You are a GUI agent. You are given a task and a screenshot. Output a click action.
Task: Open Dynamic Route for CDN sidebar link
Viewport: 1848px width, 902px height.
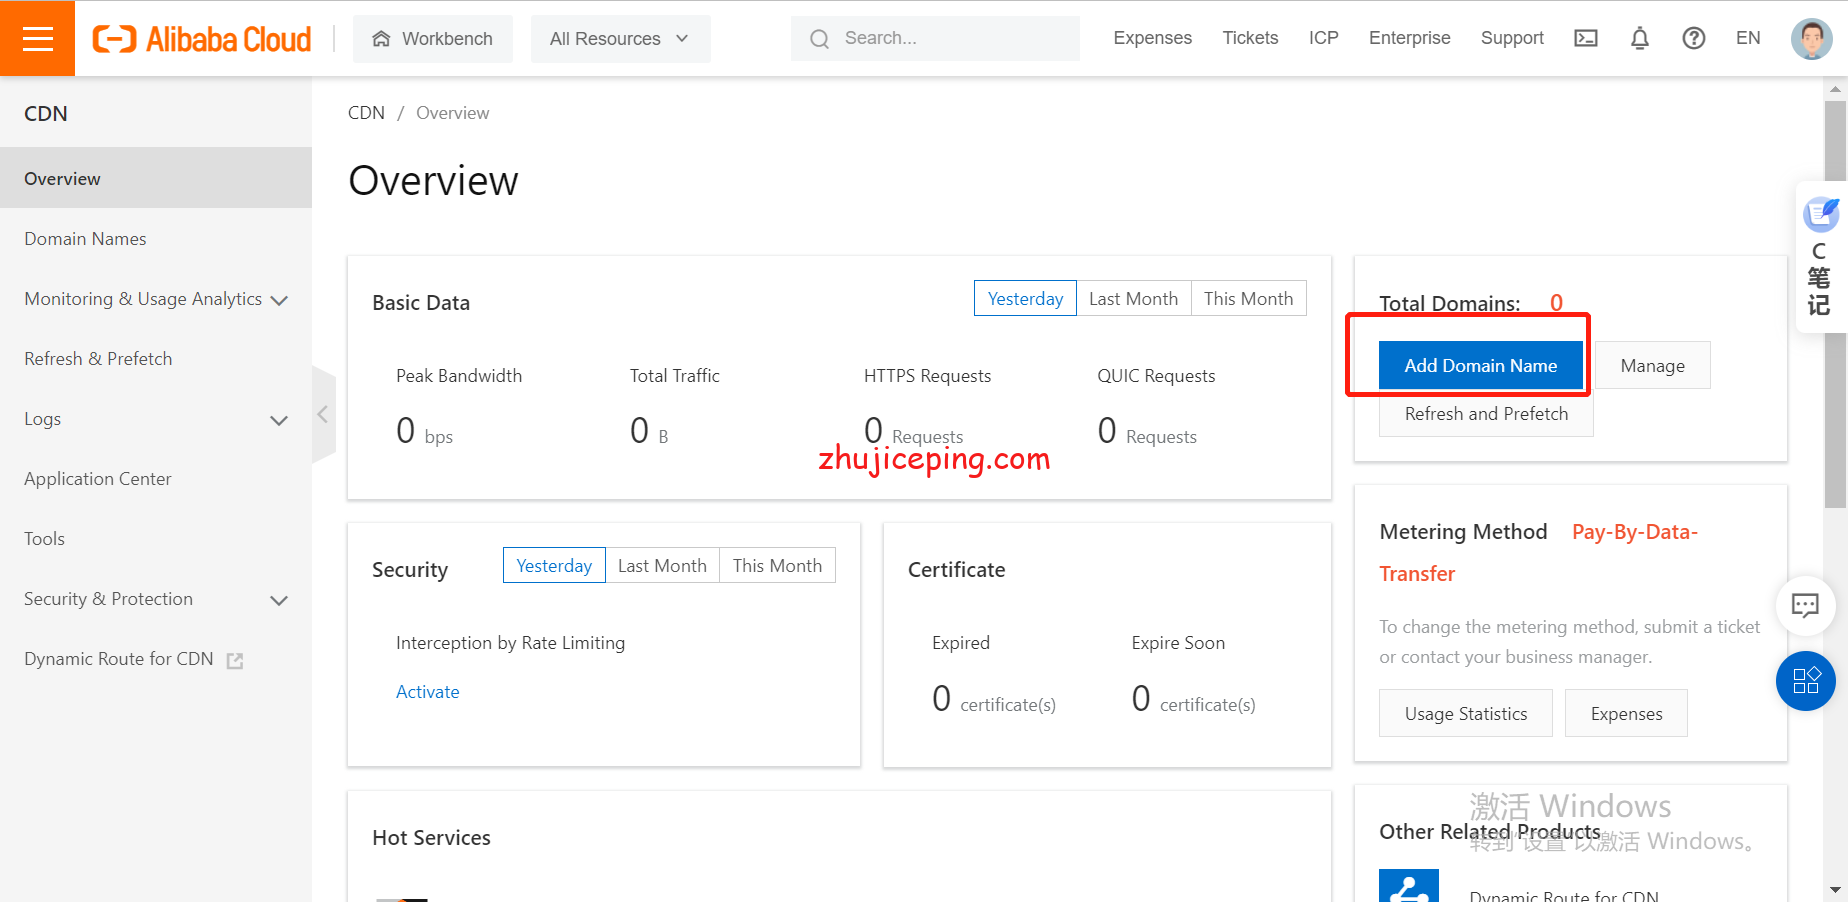click(x=119, y=659)
